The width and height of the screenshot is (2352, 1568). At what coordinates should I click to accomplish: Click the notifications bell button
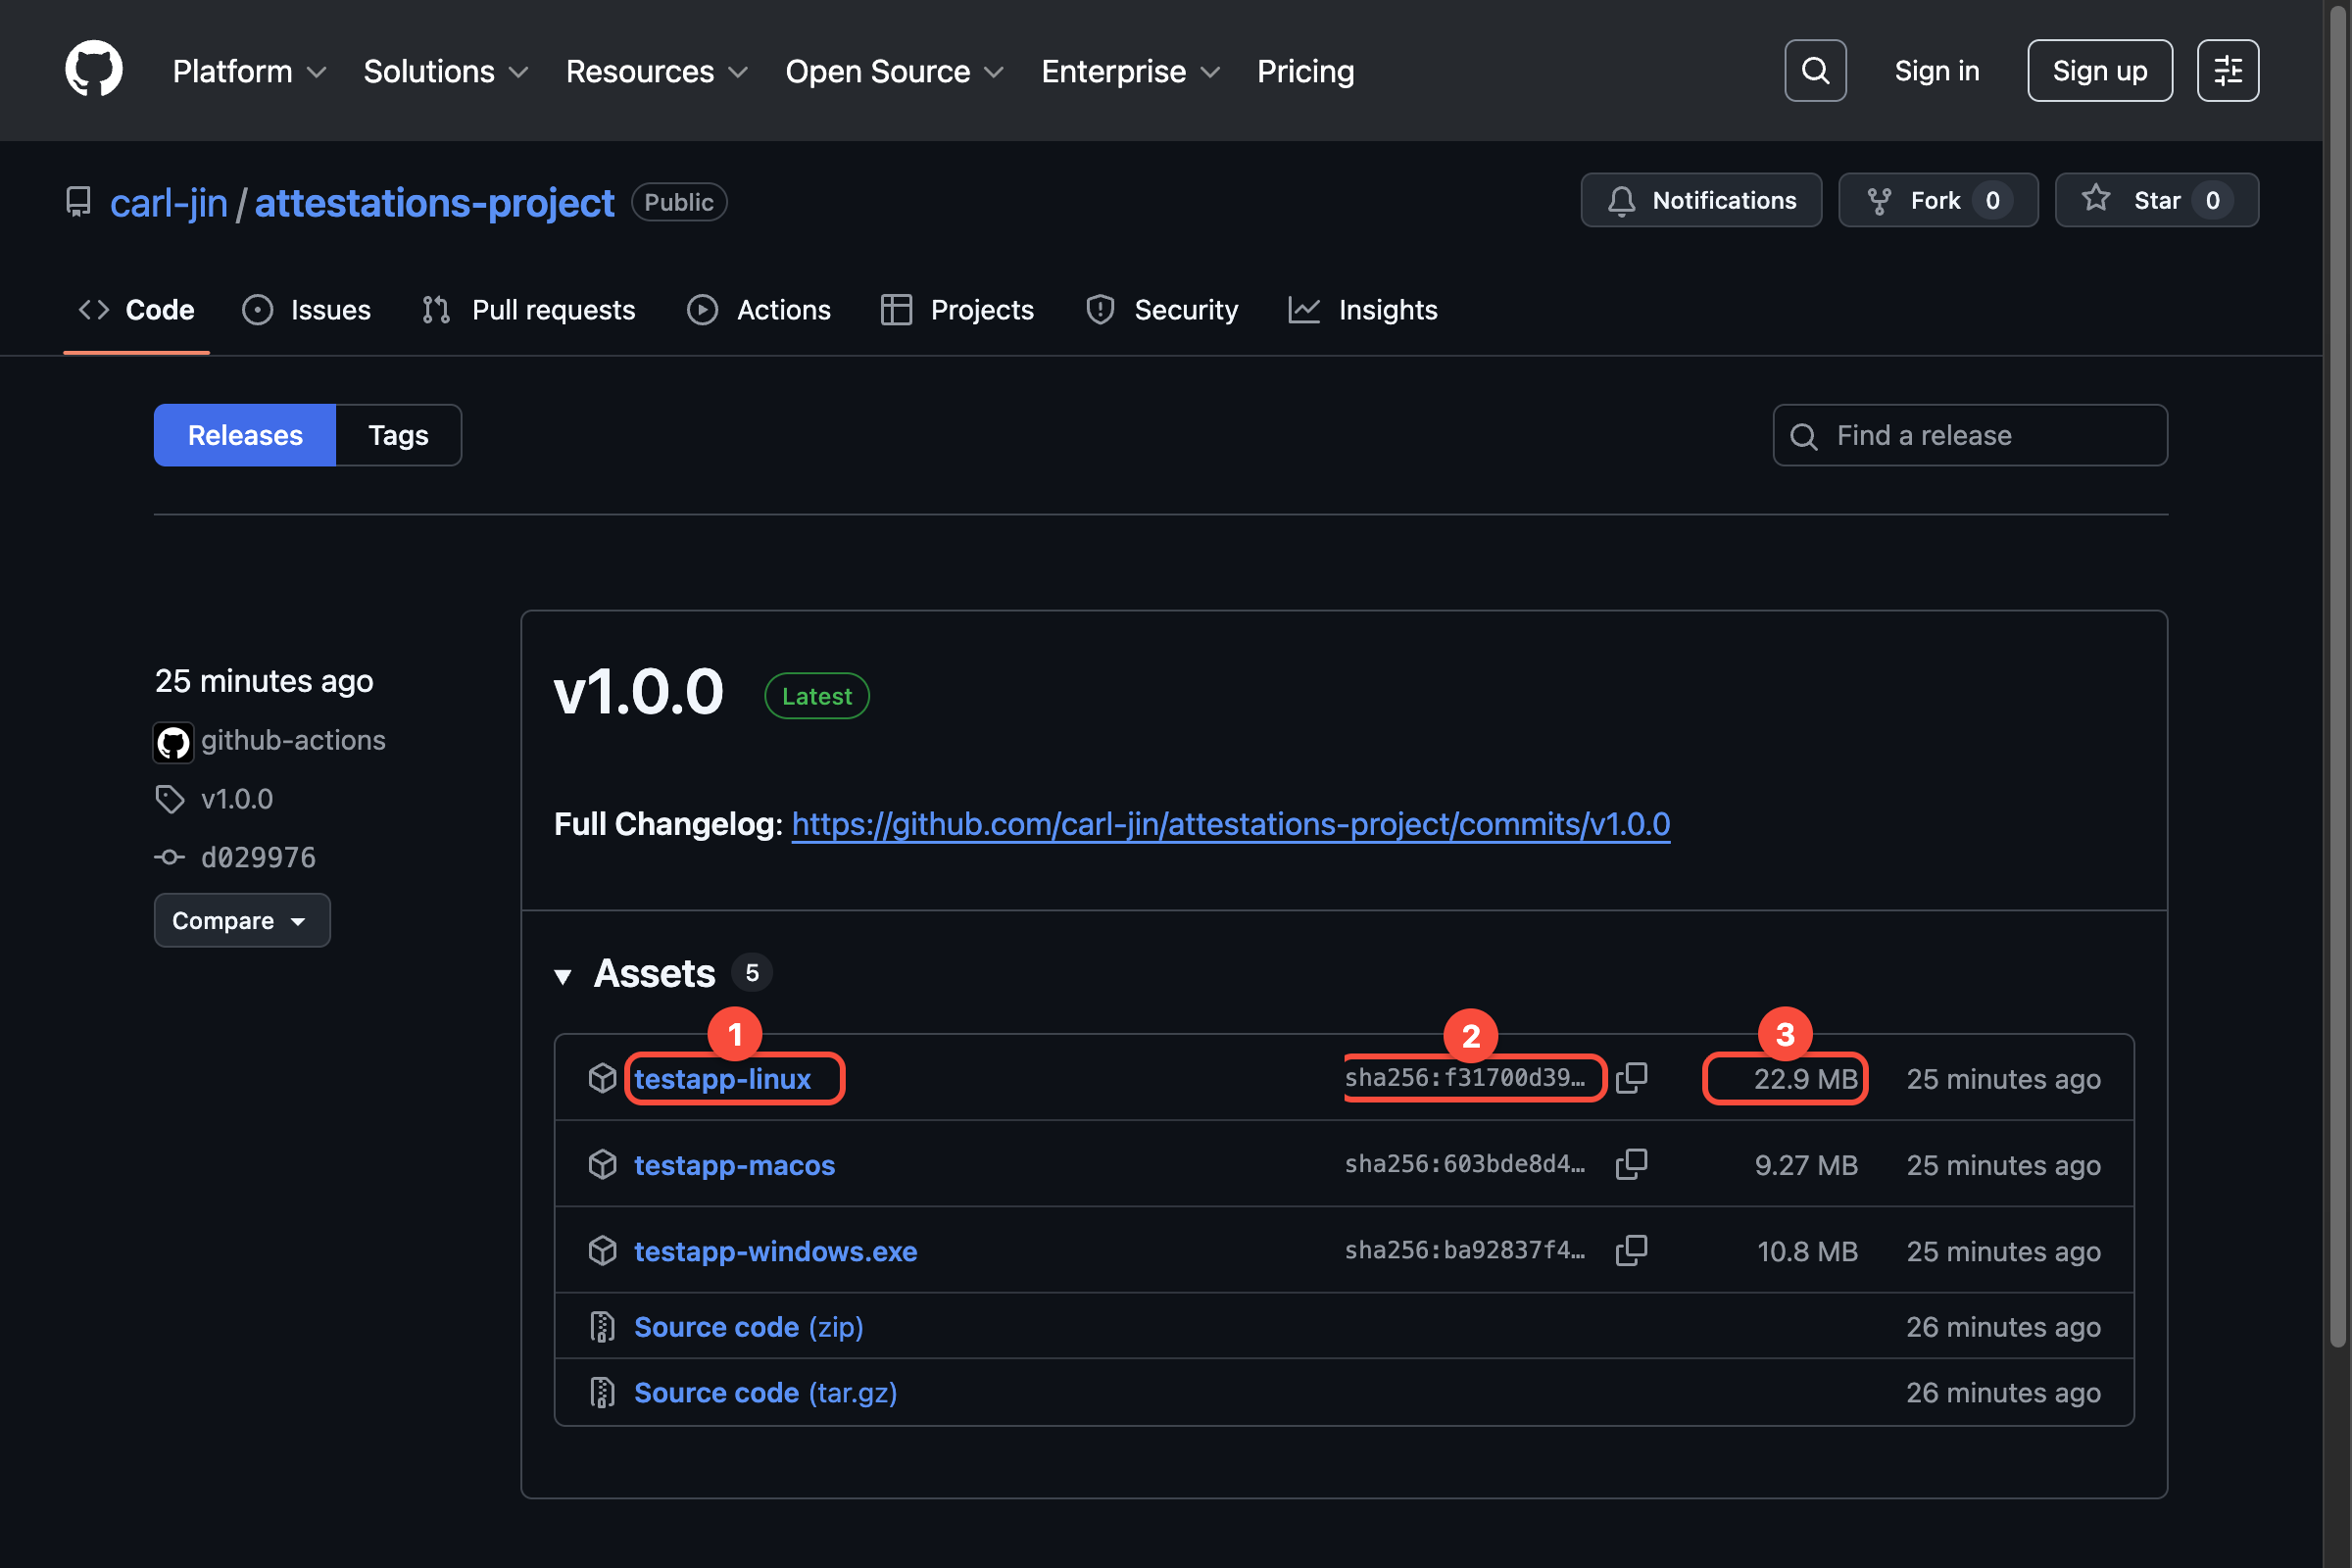pos(1700,199)
